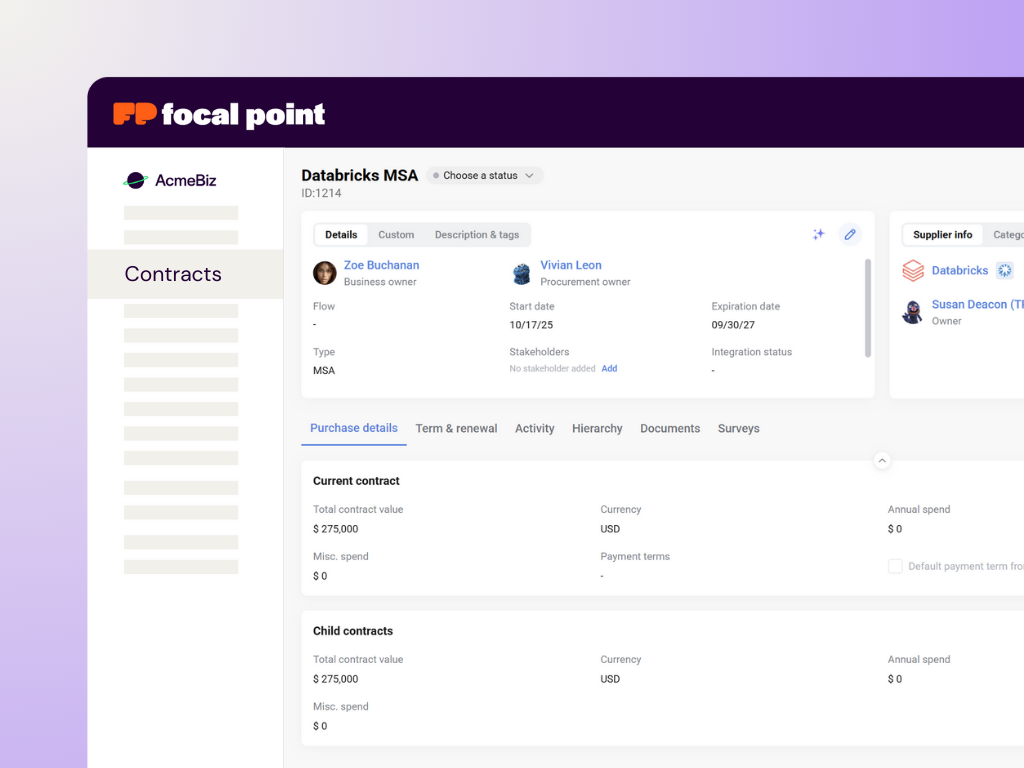Click Zoe Buchanan's avatar
1024x768 pixels.
325,273
